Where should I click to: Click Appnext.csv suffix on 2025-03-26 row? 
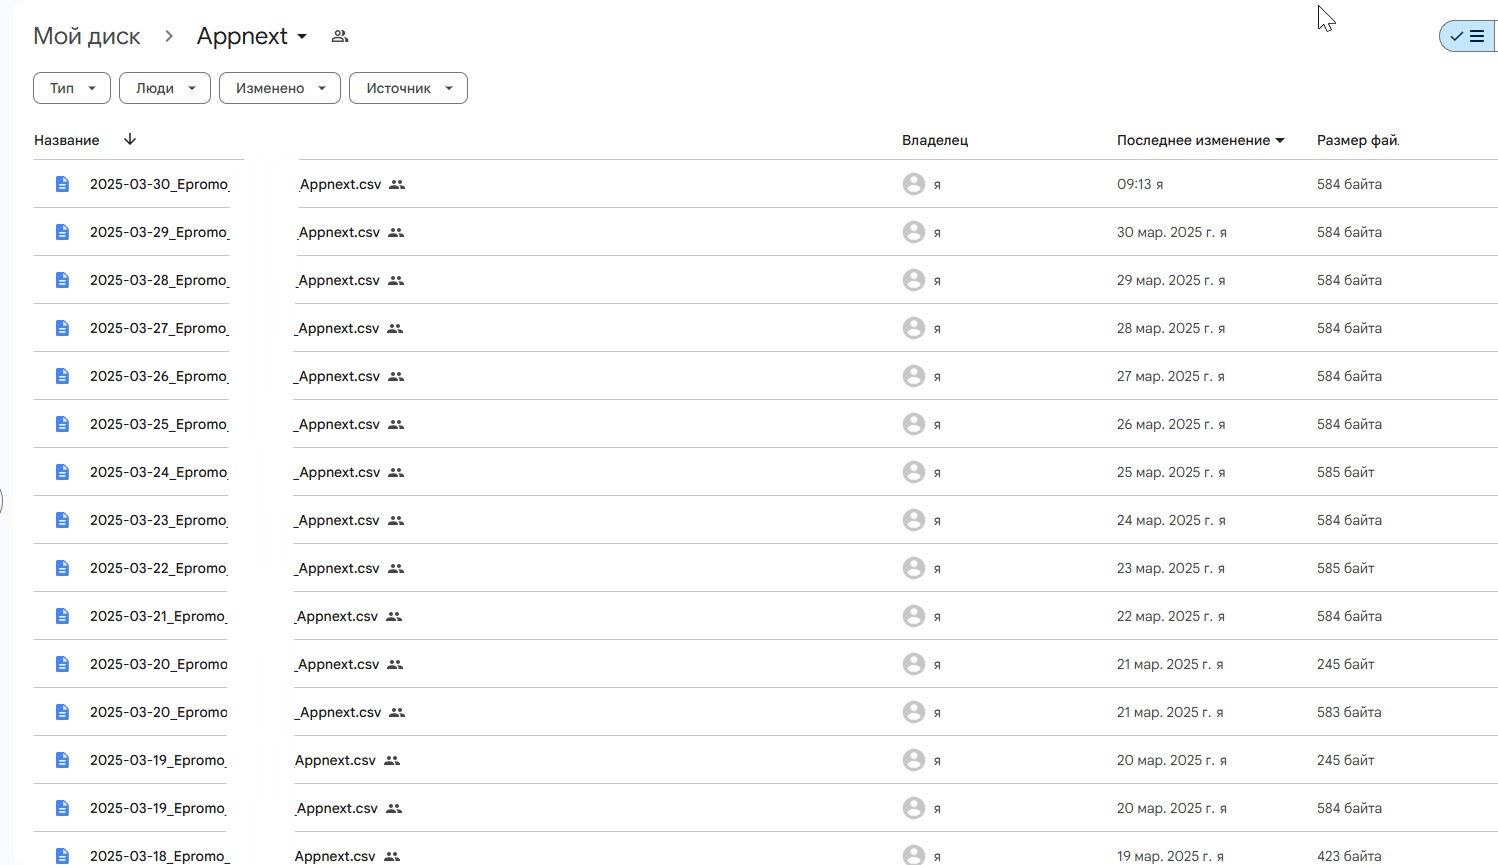point(337,376)
